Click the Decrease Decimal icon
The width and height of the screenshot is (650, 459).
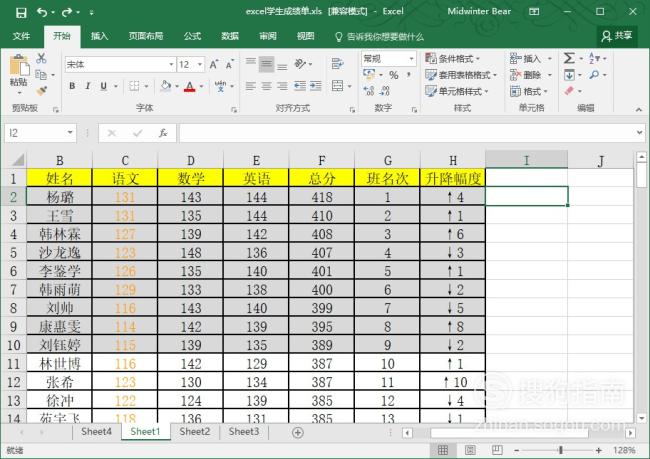tap(385, 90)
